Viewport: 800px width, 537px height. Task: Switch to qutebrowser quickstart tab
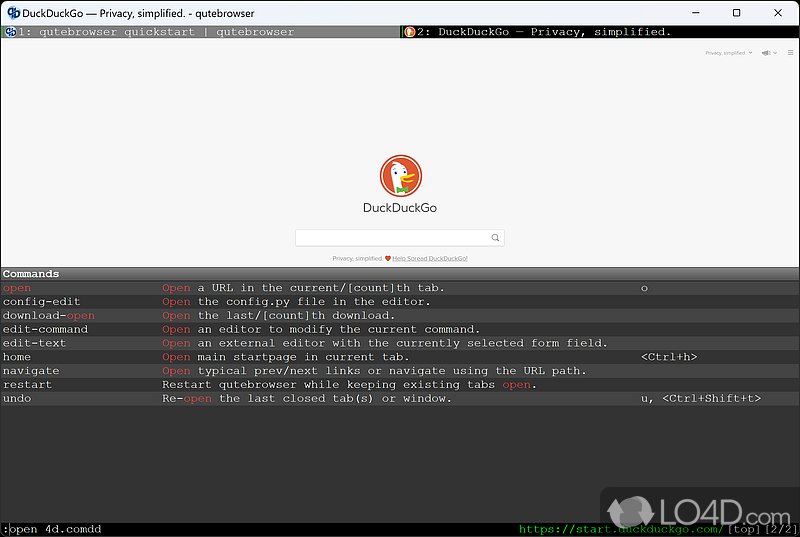click(x=201, y=32)
